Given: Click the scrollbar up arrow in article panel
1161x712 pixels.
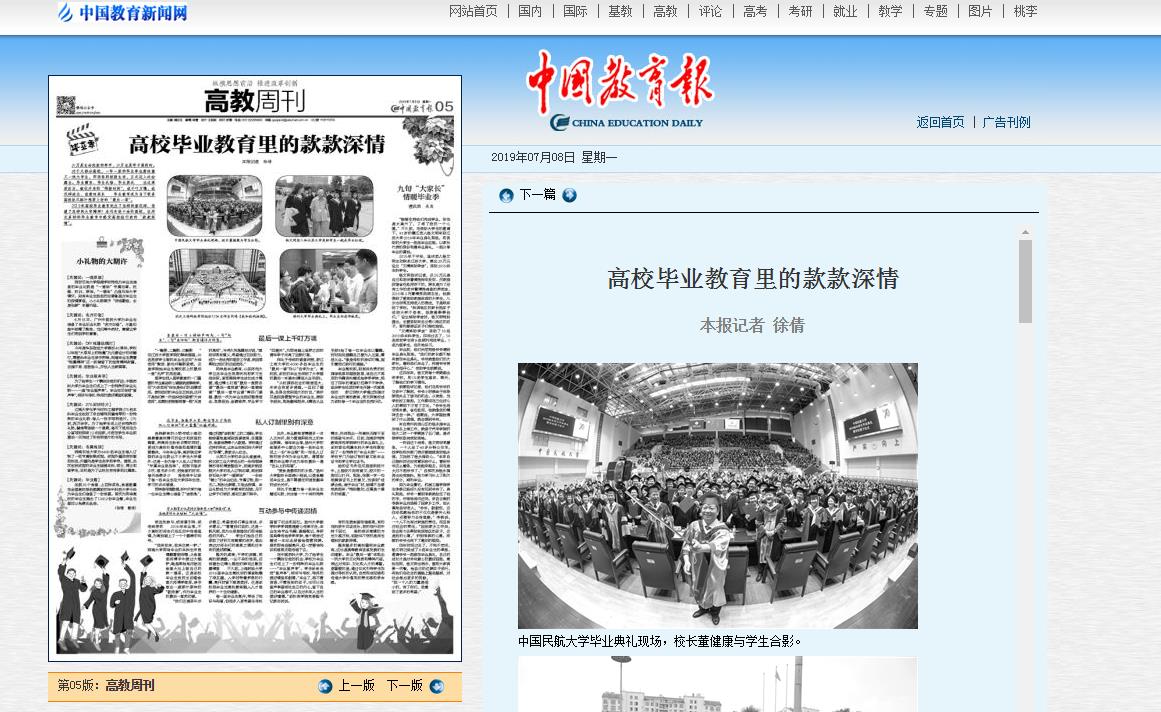Looking at the screenshot, I should (1025, 232).
